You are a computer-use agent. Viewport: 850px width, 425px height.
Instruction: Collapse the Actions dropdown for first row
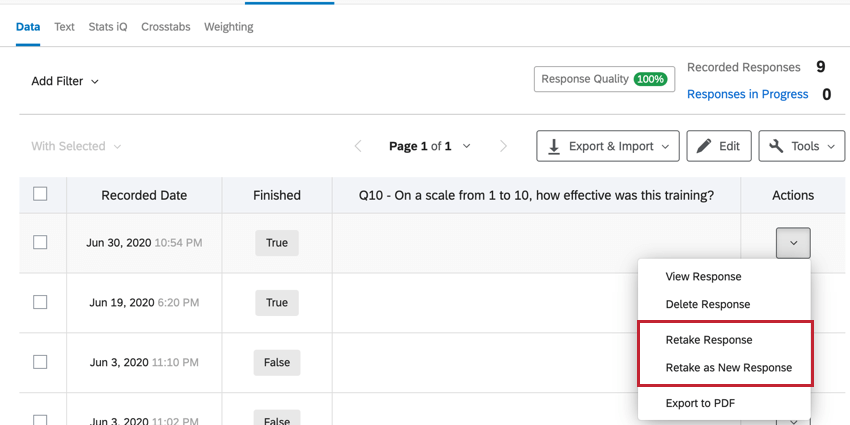[x=794, y=243]
